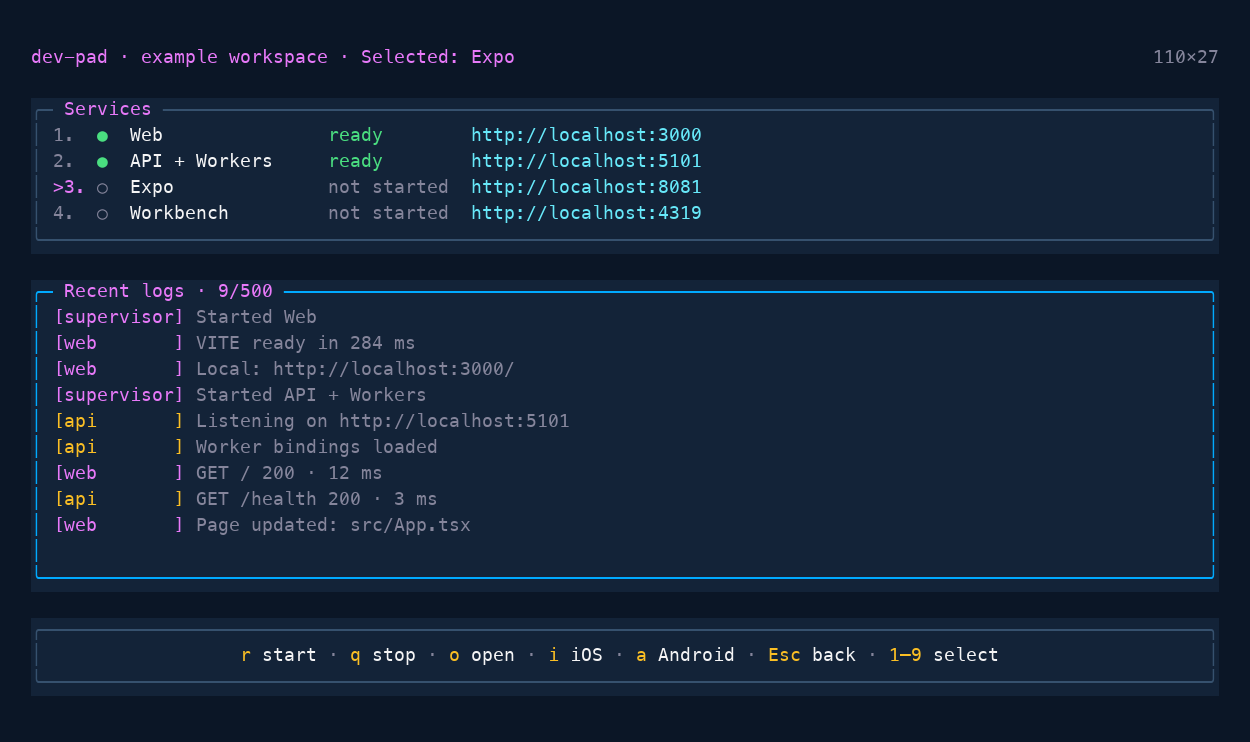Screen dimensions: 1250x742
Task: Click the 'not started' status of Workbench
Action: (388, 213)
